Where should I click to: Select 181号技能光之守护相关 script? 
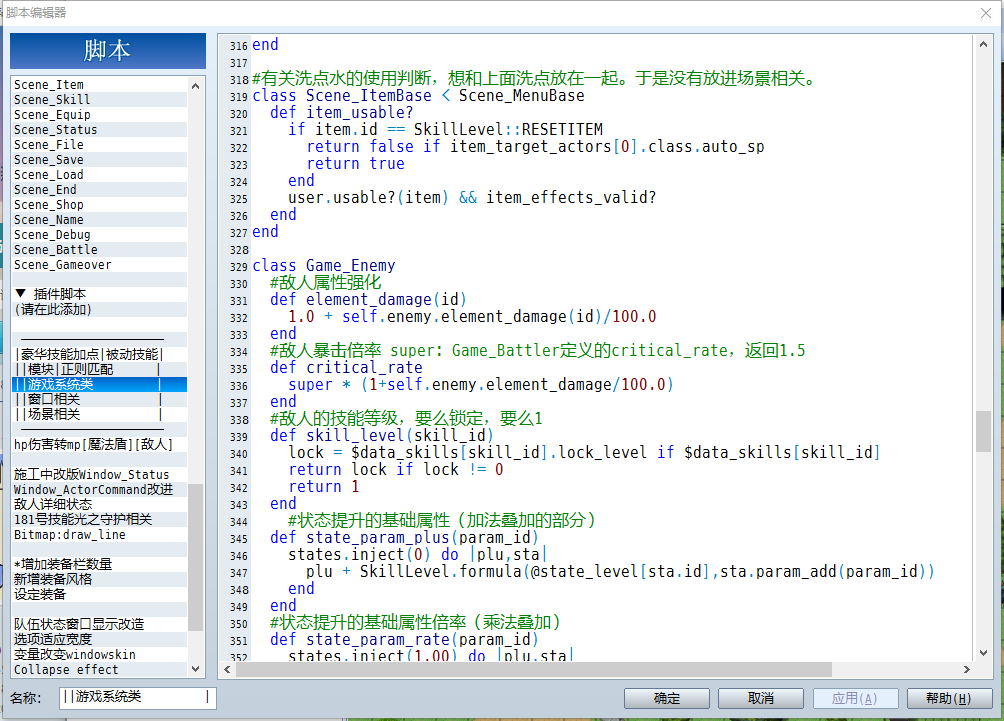(x=99, y=519)
